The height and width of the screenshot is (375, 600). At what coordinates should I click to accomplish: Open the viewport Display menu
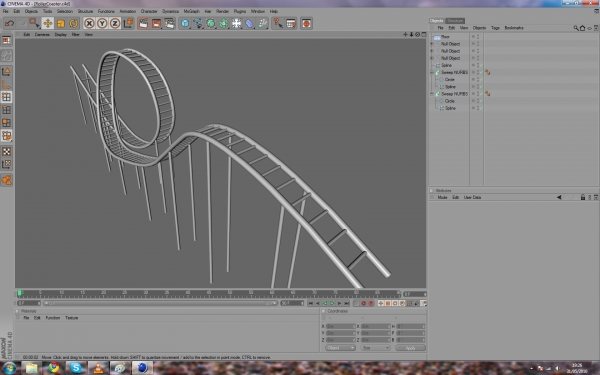[60, 34]
